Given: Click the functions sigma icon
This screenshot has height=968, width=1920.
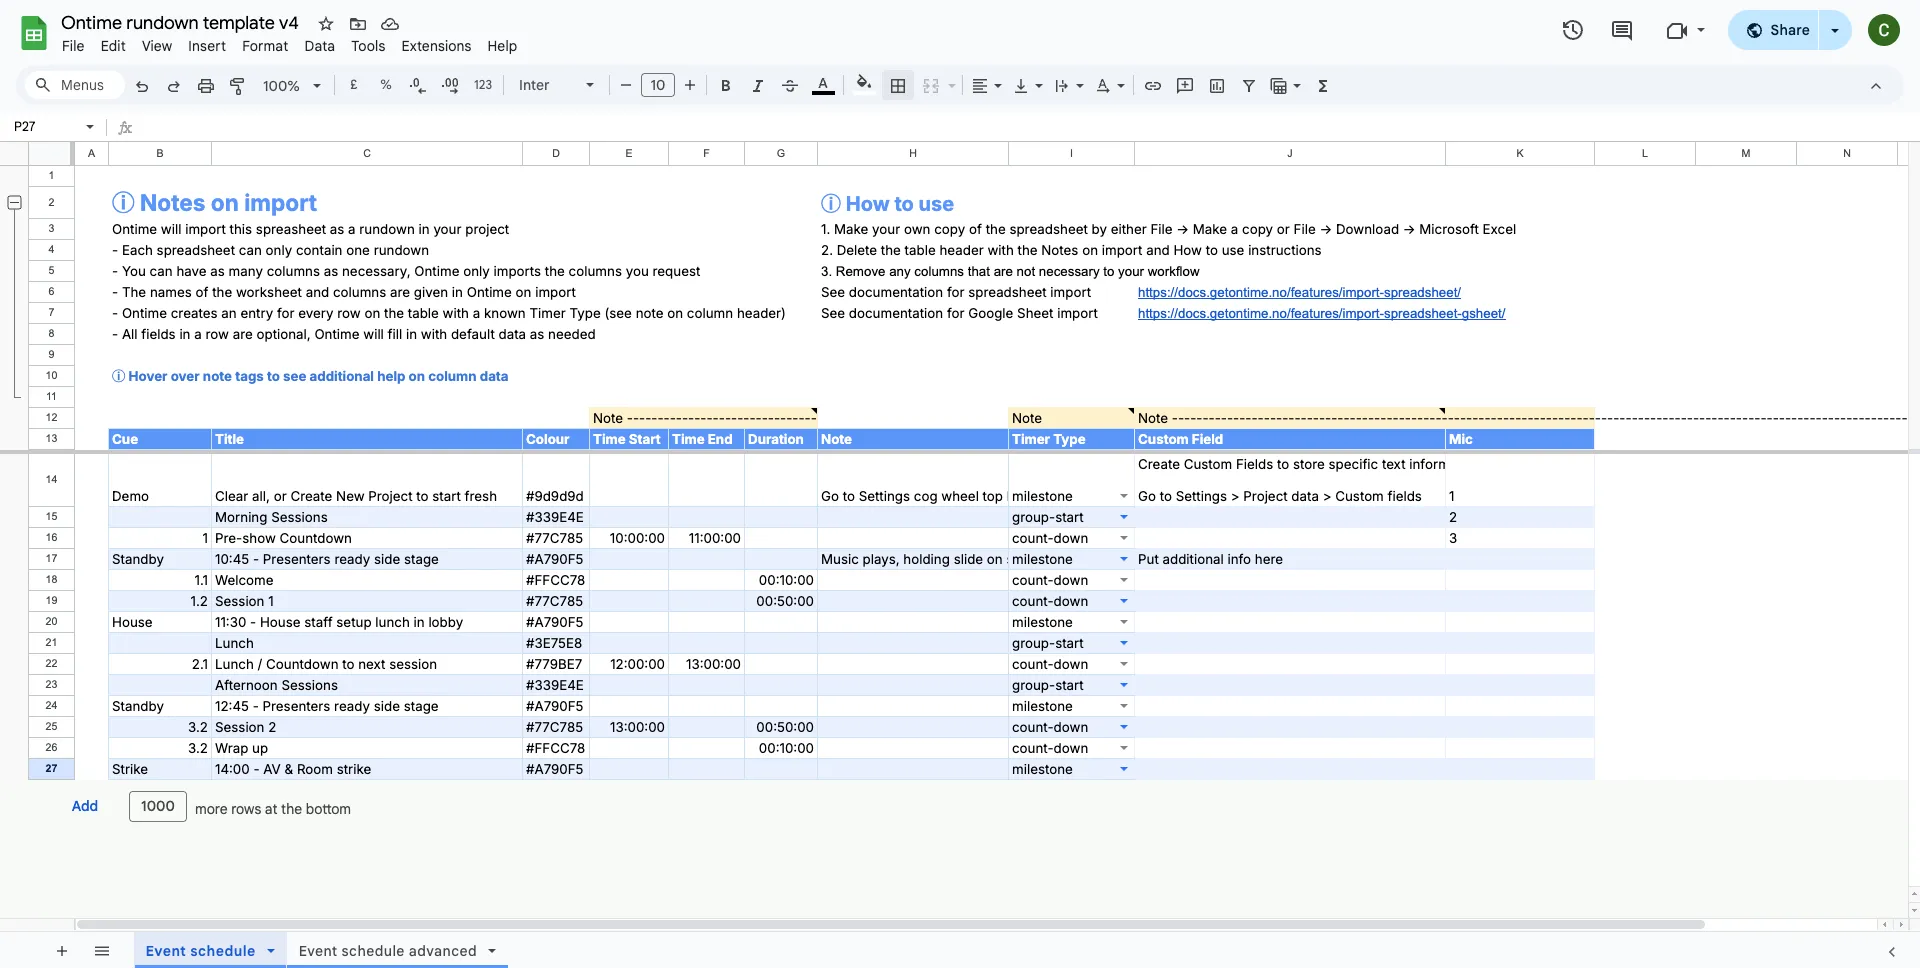Looking at the screenshot, I should click(x=1322, y=85).
